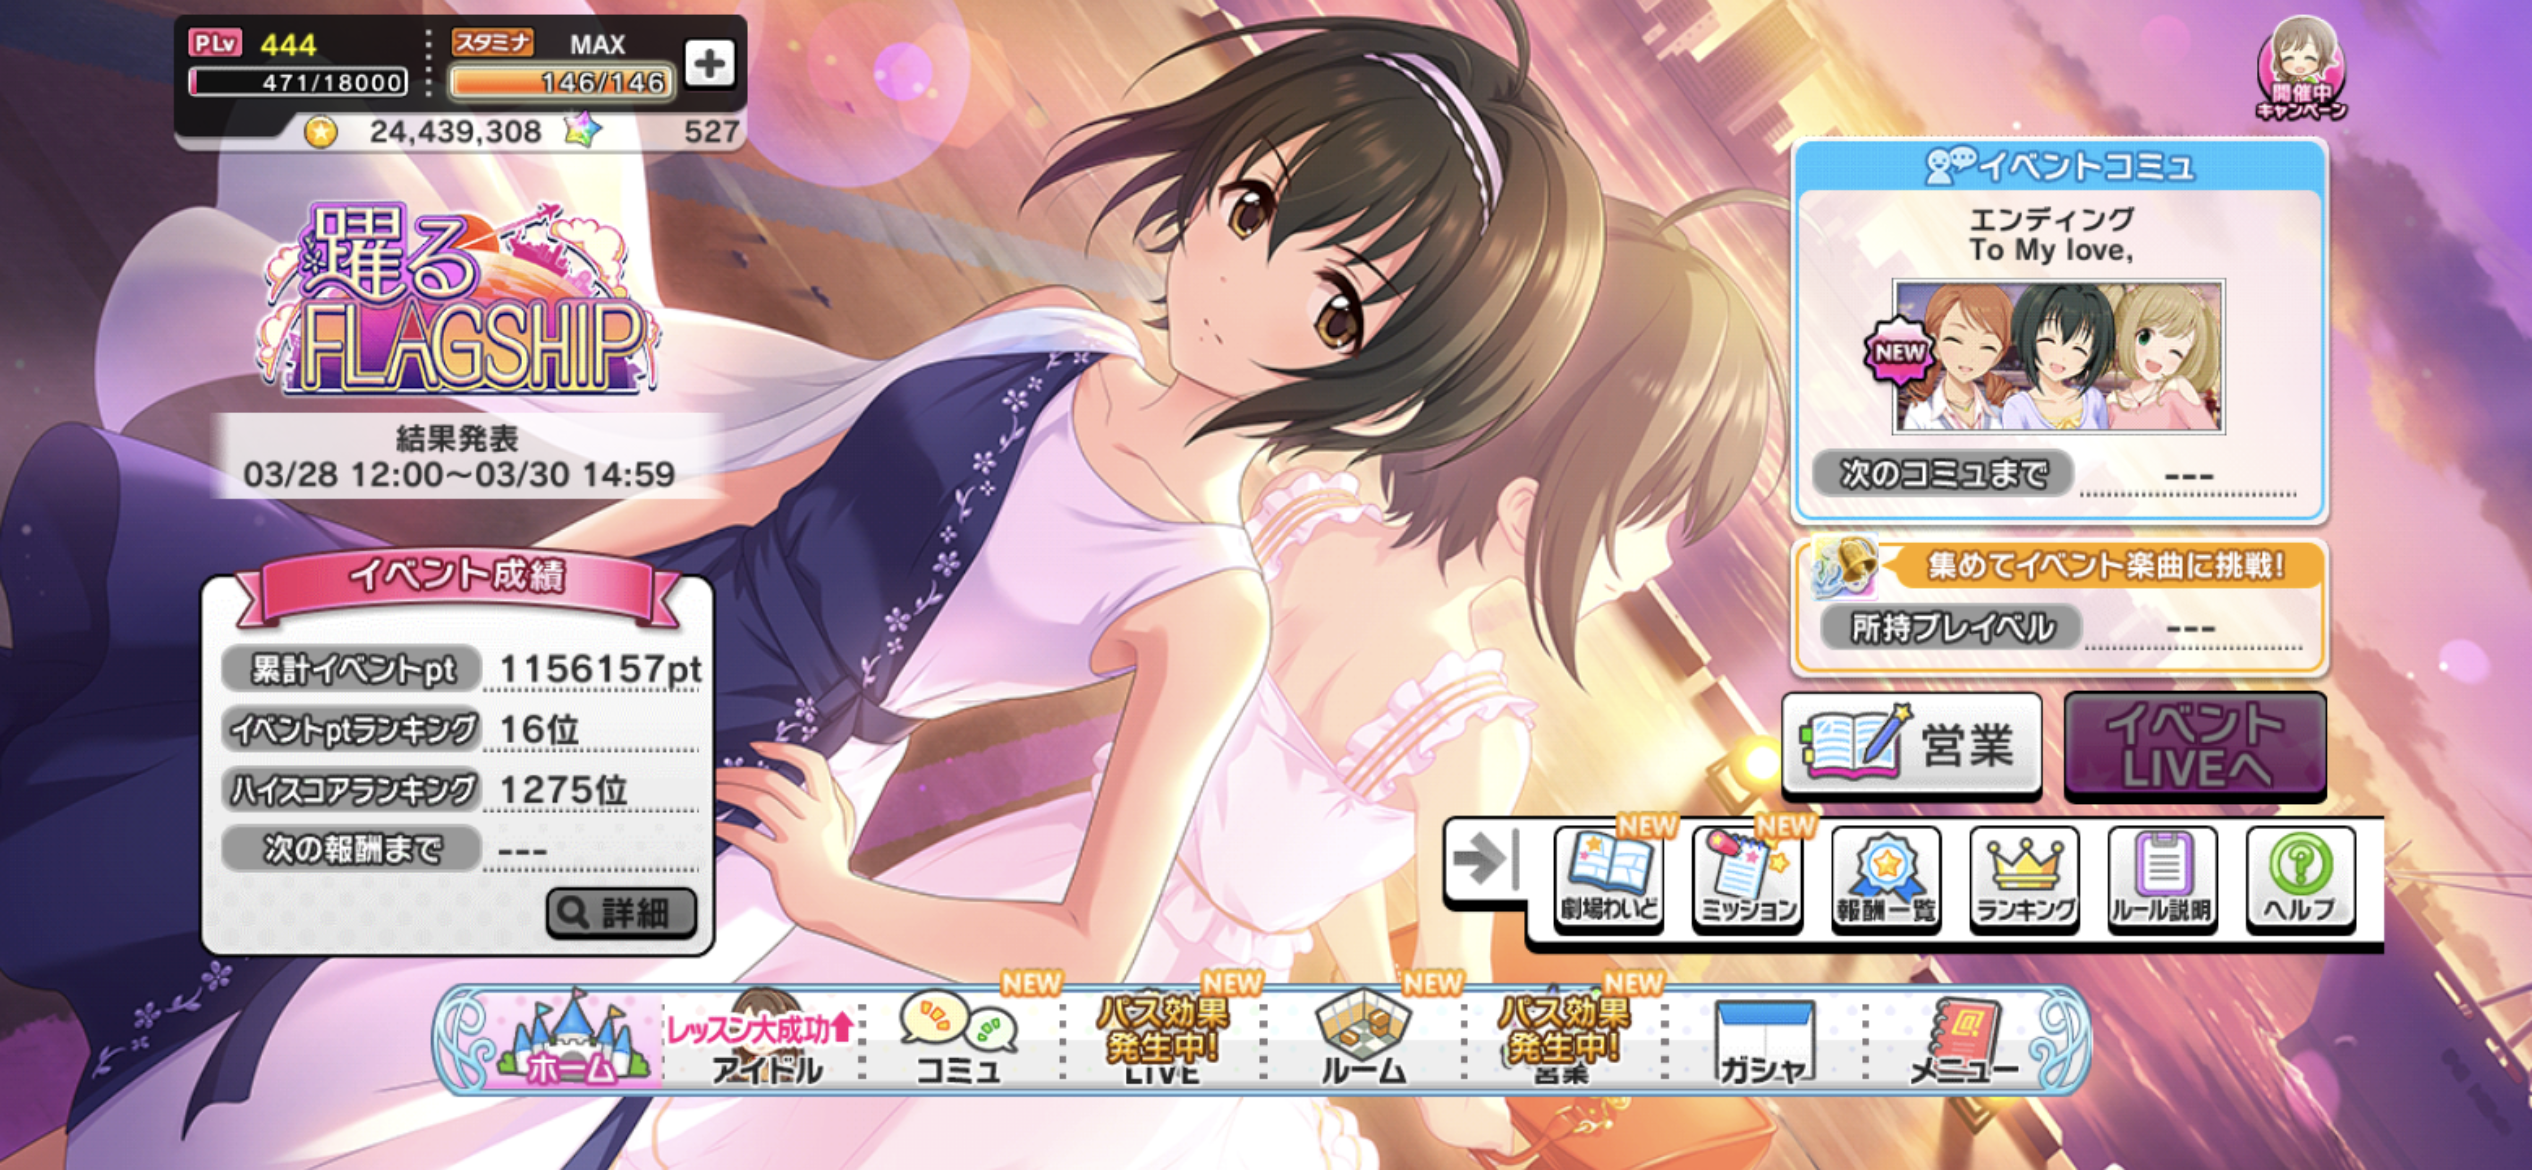Click the エンディング To My love, title
The width and height of the screenshot is (2532, 1170).
click(2051, 234)
